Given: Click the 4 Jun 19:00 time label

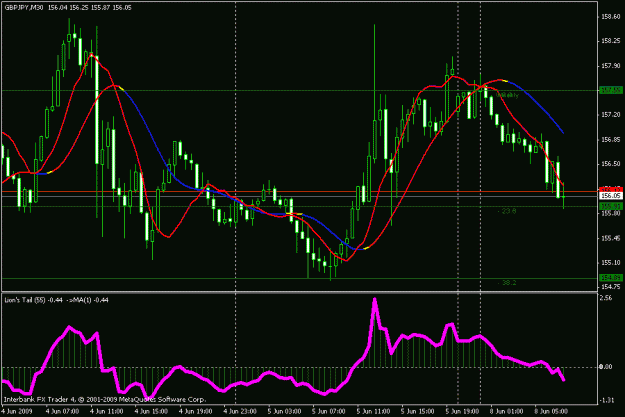Looking at the screenshot, I should 195,411.
